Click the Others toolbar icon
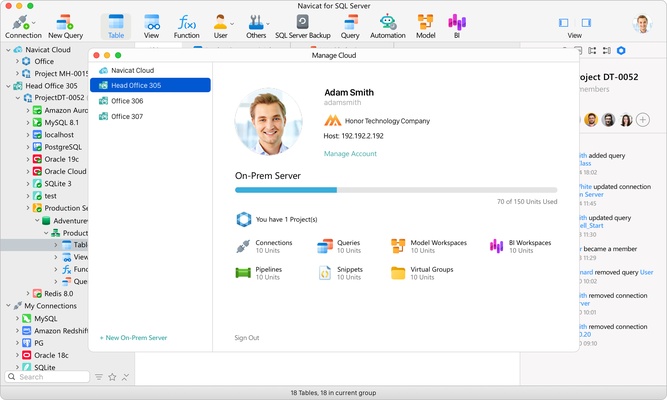 tap(256, 26)
